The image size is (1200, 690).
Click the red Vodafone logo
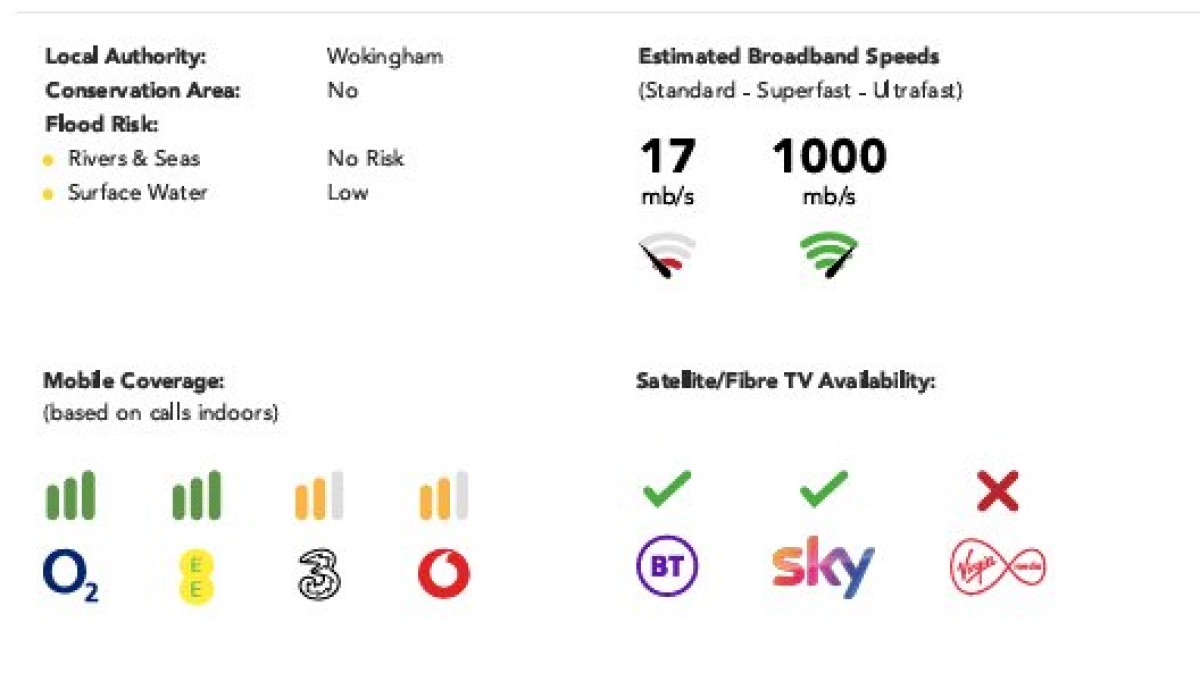click(444, 575)
